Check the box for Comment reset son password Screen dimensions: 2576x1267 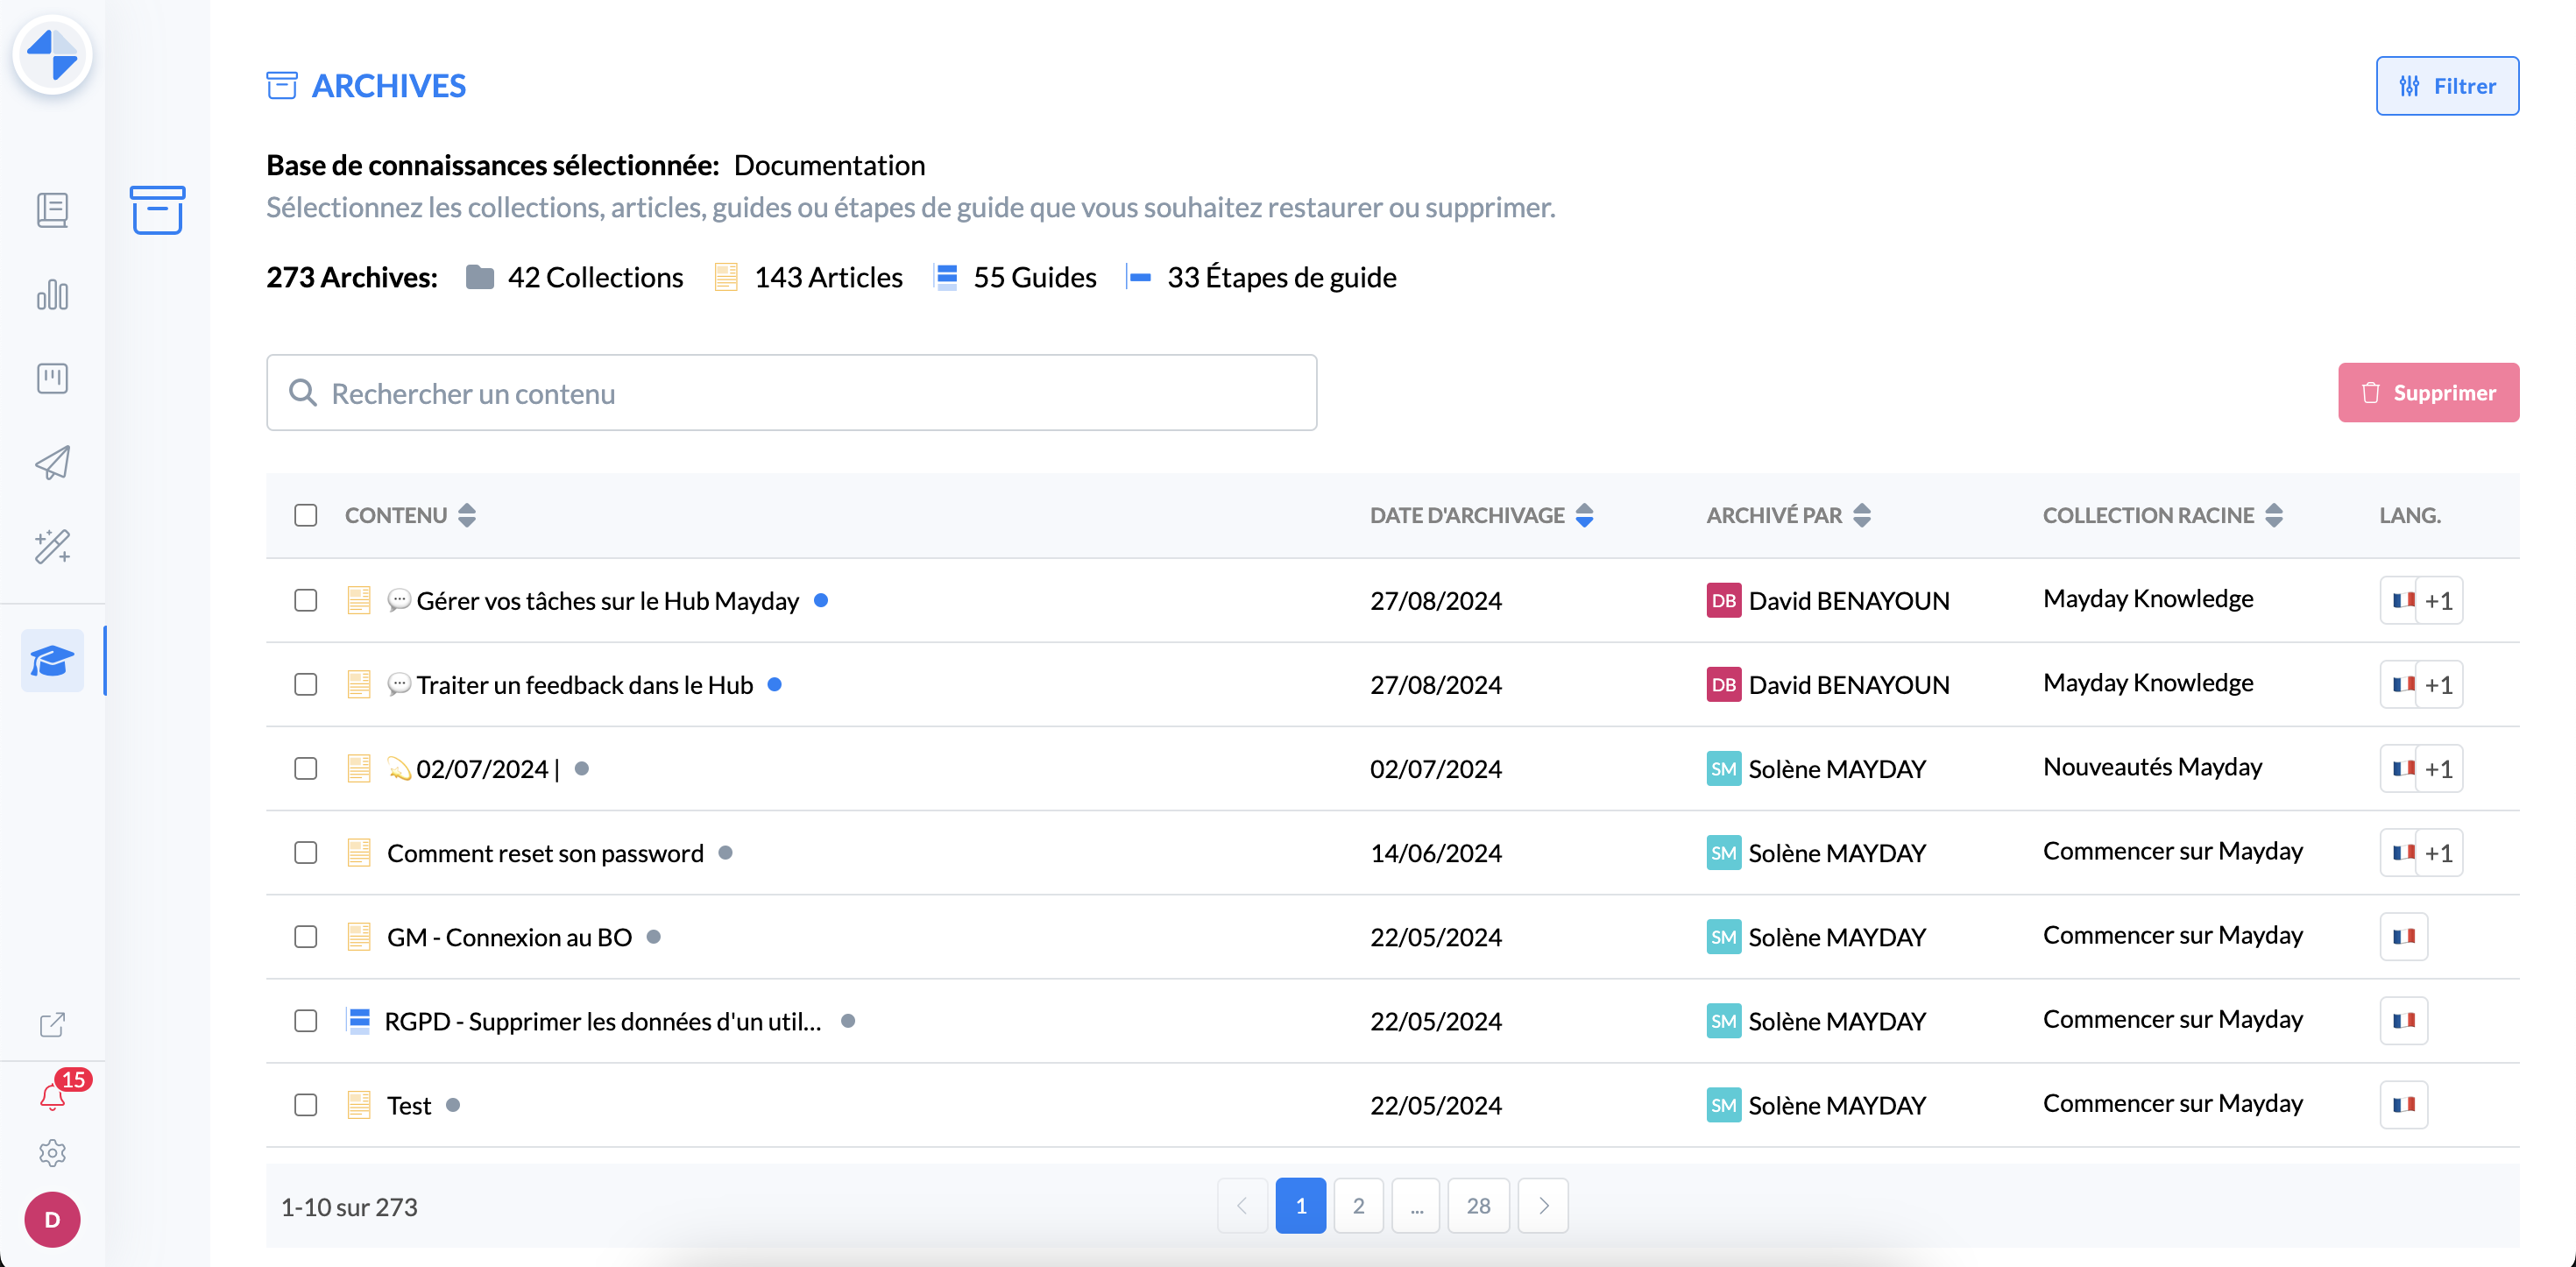point(306,852)
